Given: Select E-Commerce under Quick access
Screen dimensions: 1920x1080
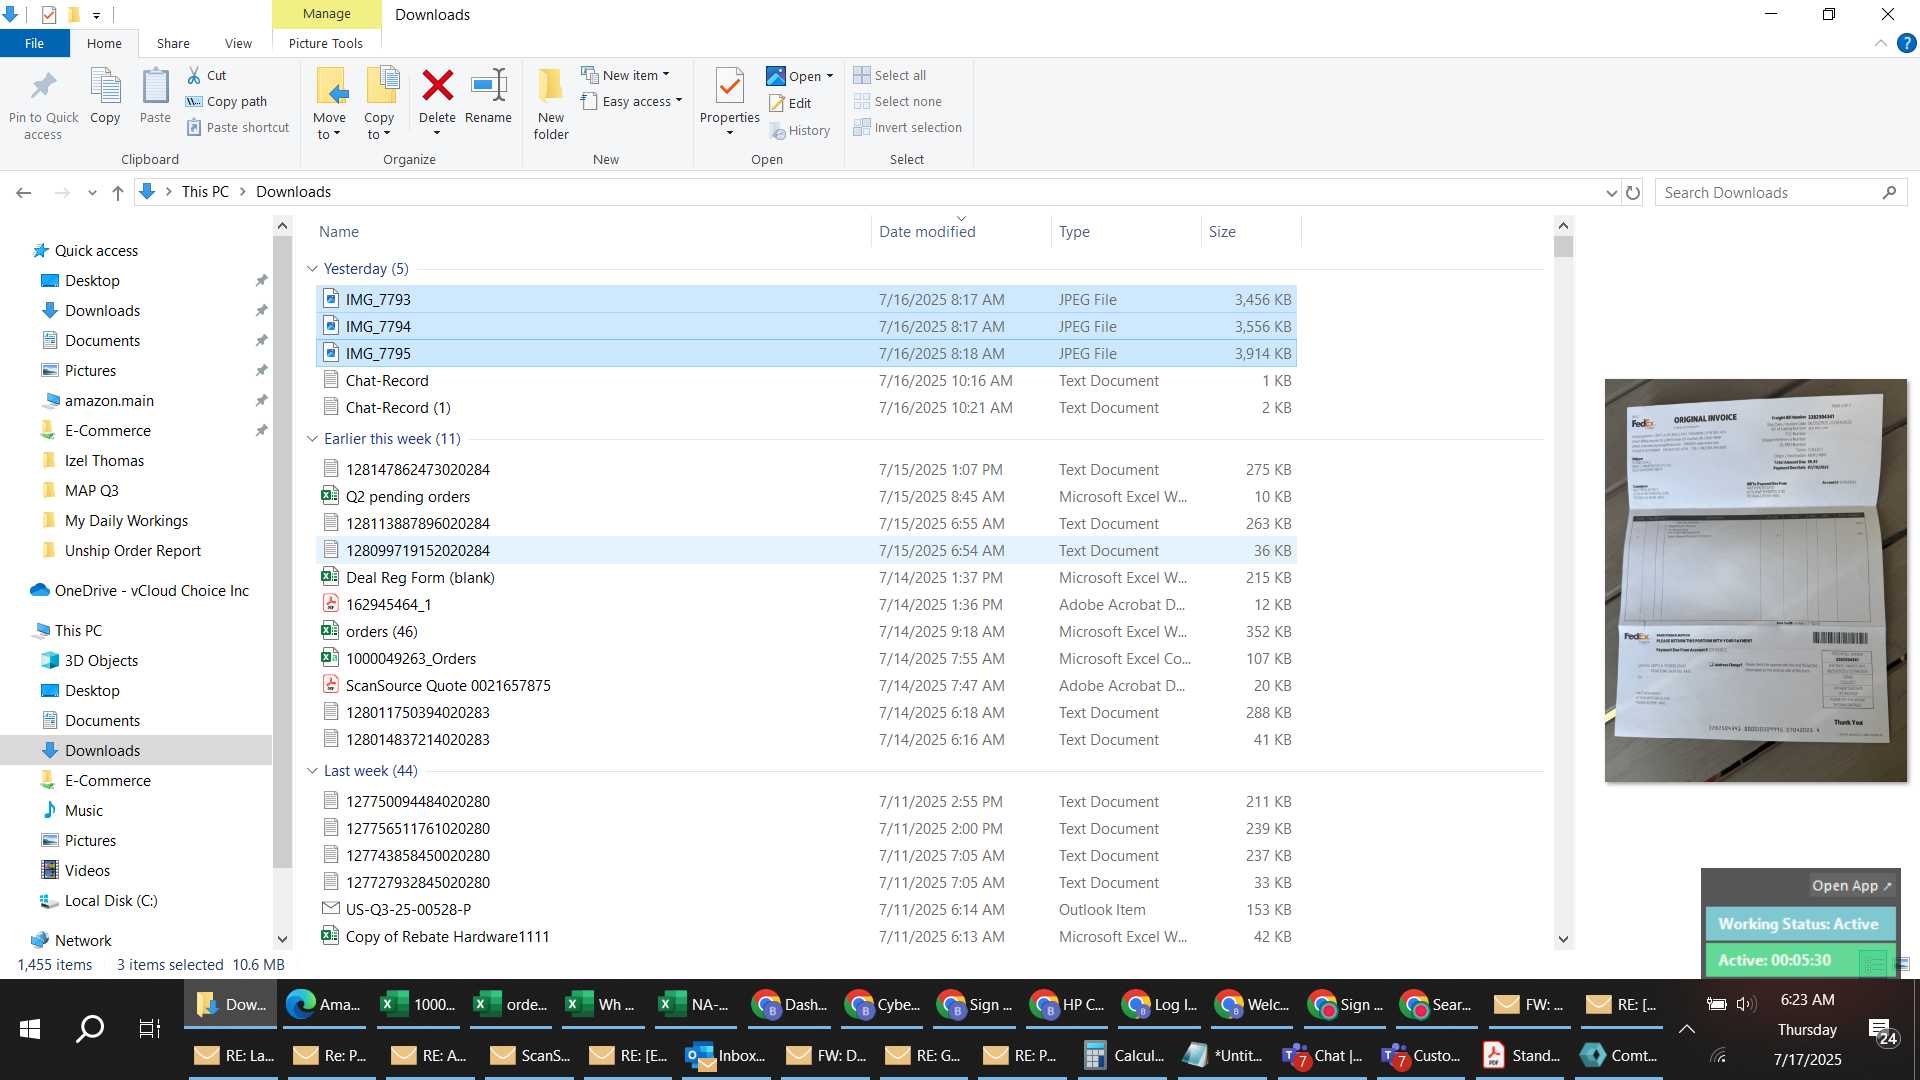Looking at the screenshot, I should click(108, 430).
